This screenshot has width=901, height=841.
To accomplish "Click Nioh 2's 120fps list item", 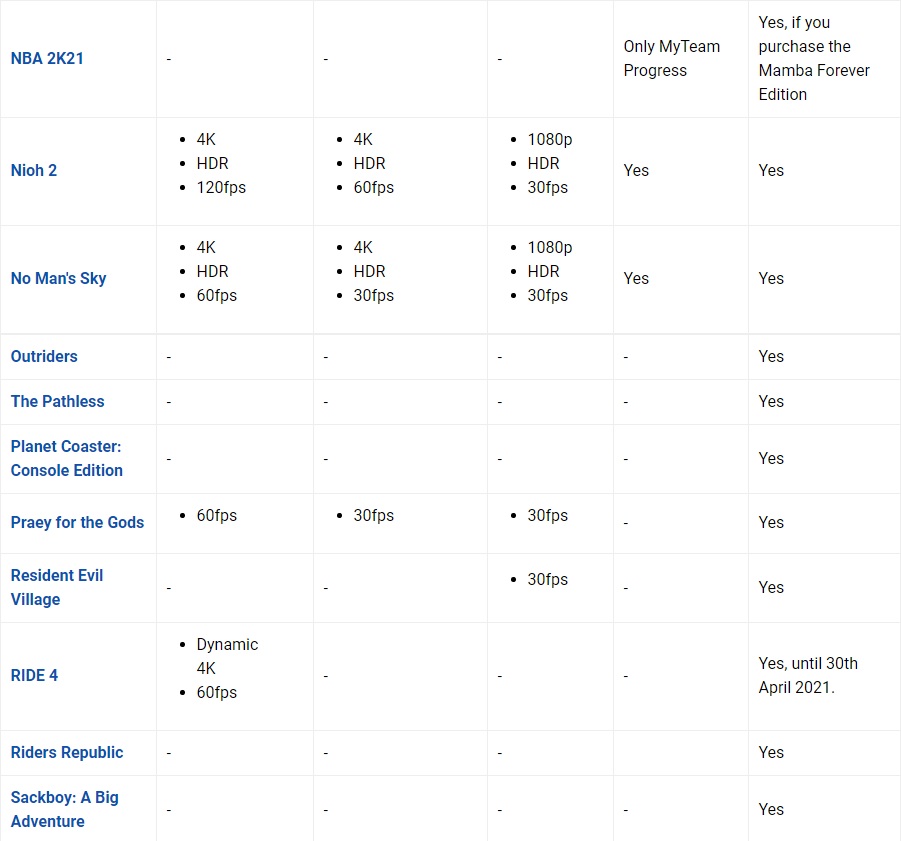I will coord(221,187).
